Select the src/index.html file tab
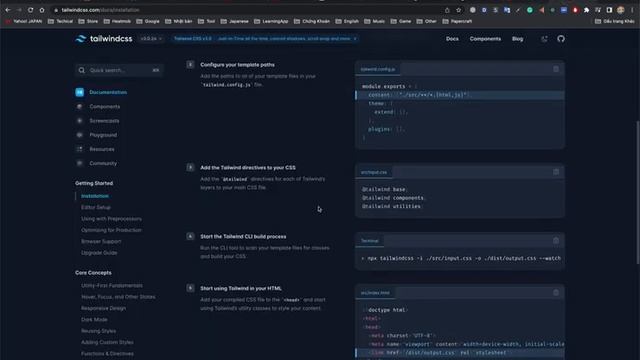640x360 pixels. coord(375,293)
